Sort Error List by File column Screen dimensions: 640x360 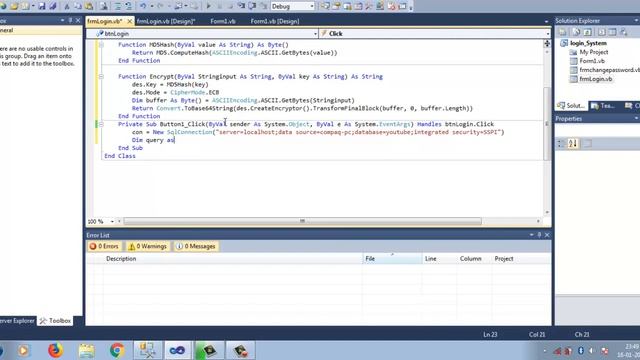click(x=392, y=259)
